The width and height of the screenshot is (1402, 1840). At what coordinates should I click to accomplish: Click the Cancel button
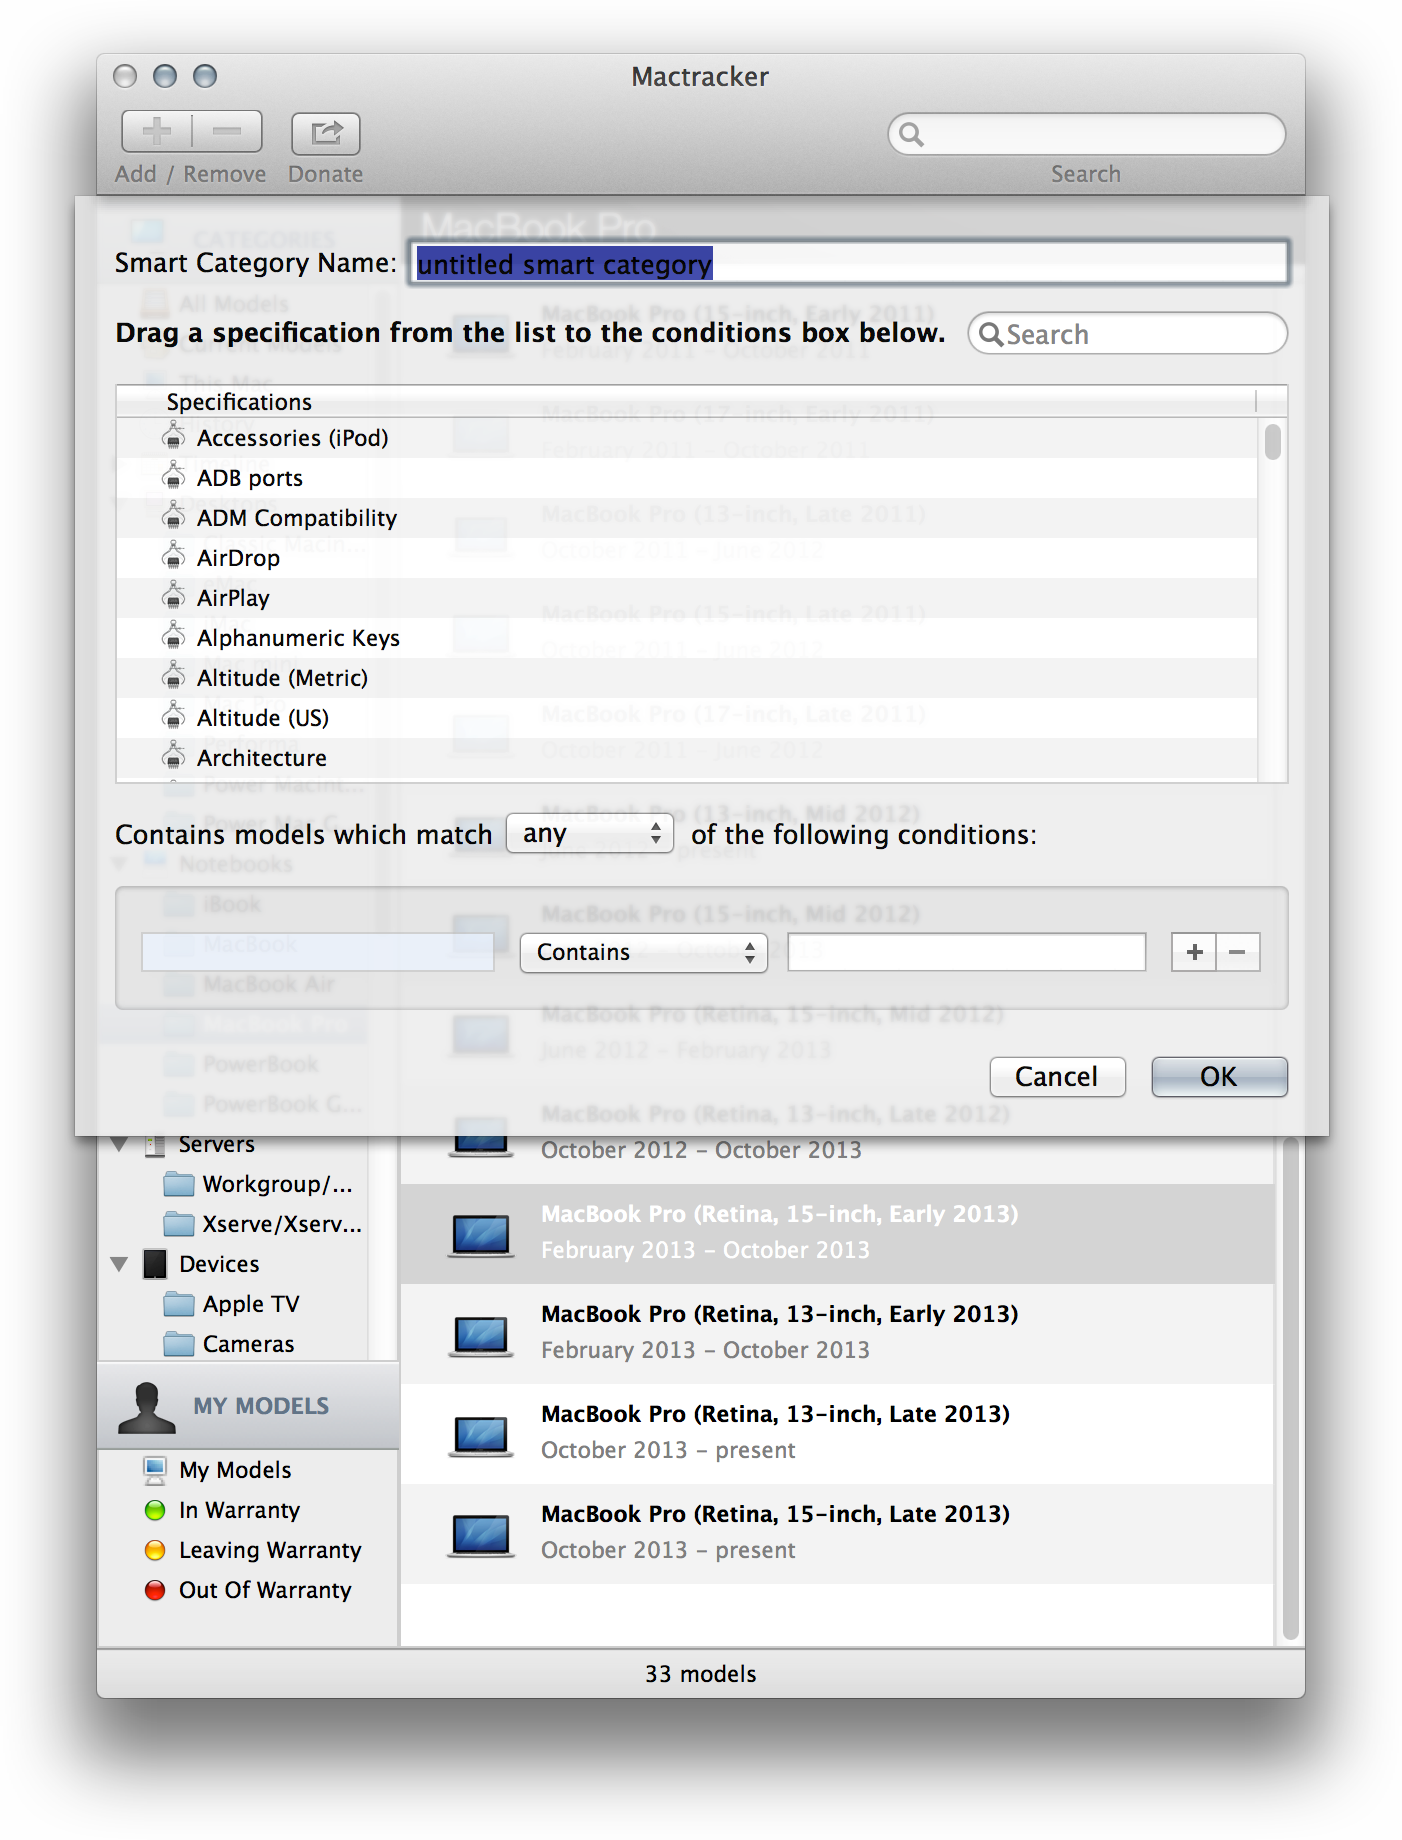click(1057, 1077)
